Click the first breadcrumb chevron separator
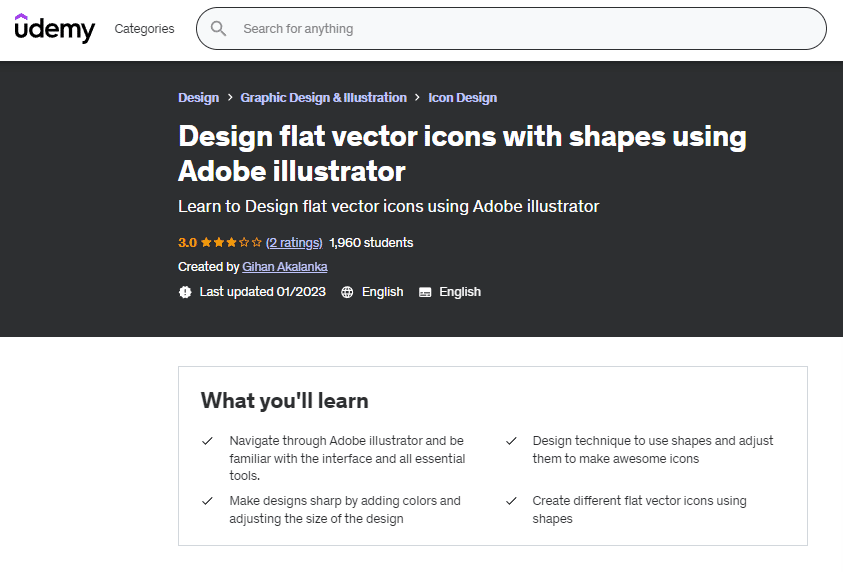The image size is (843, 572). pyautogui.click(x=230, y=98)
